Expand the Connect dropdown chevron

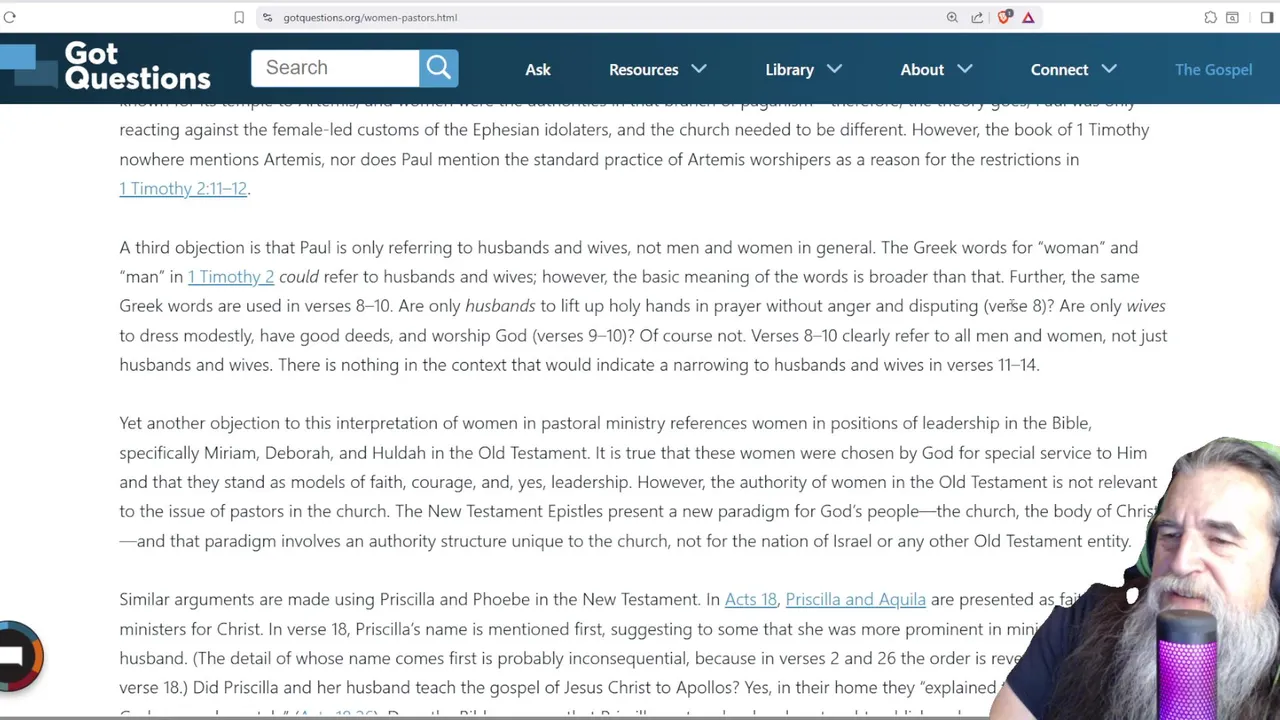point(1109,69)
